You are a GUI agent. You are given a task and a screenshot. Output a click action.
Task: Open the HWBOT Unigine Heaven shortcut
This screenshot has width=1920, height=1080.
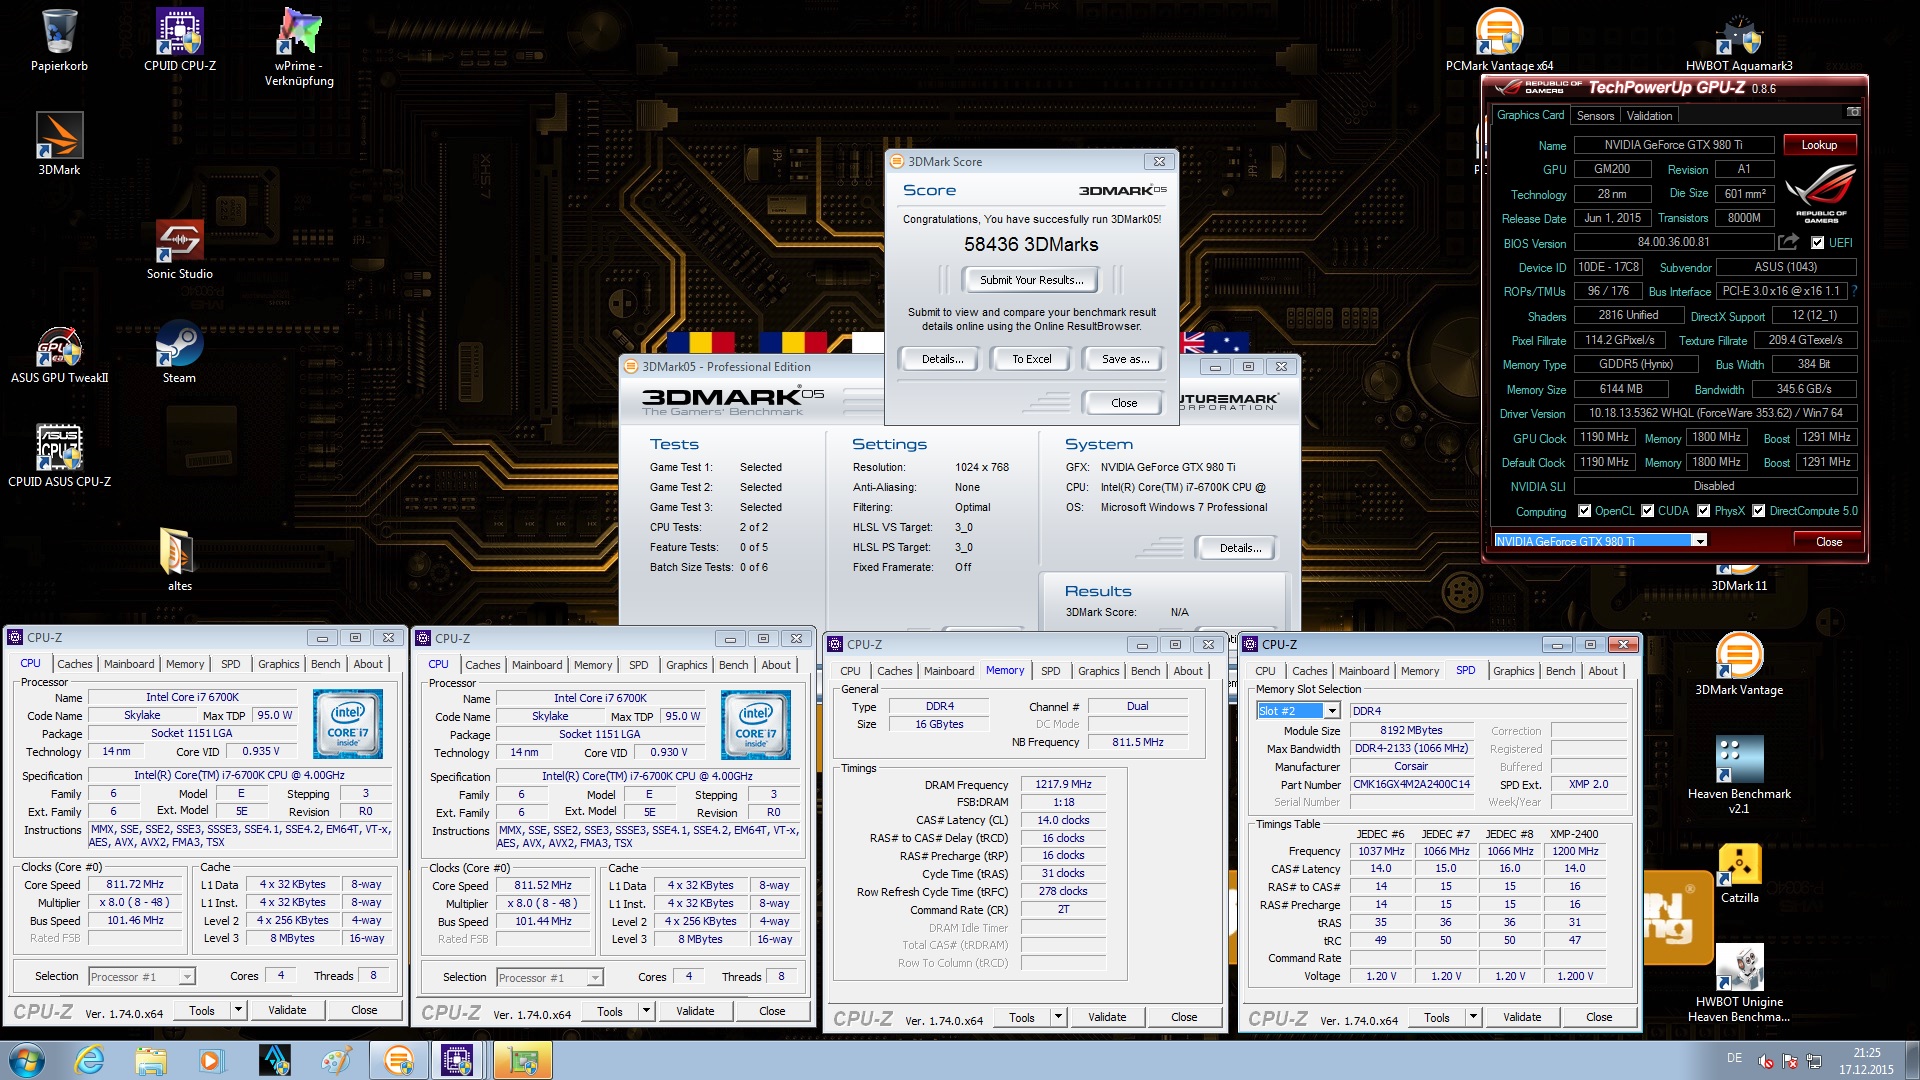coord(1739,983)
